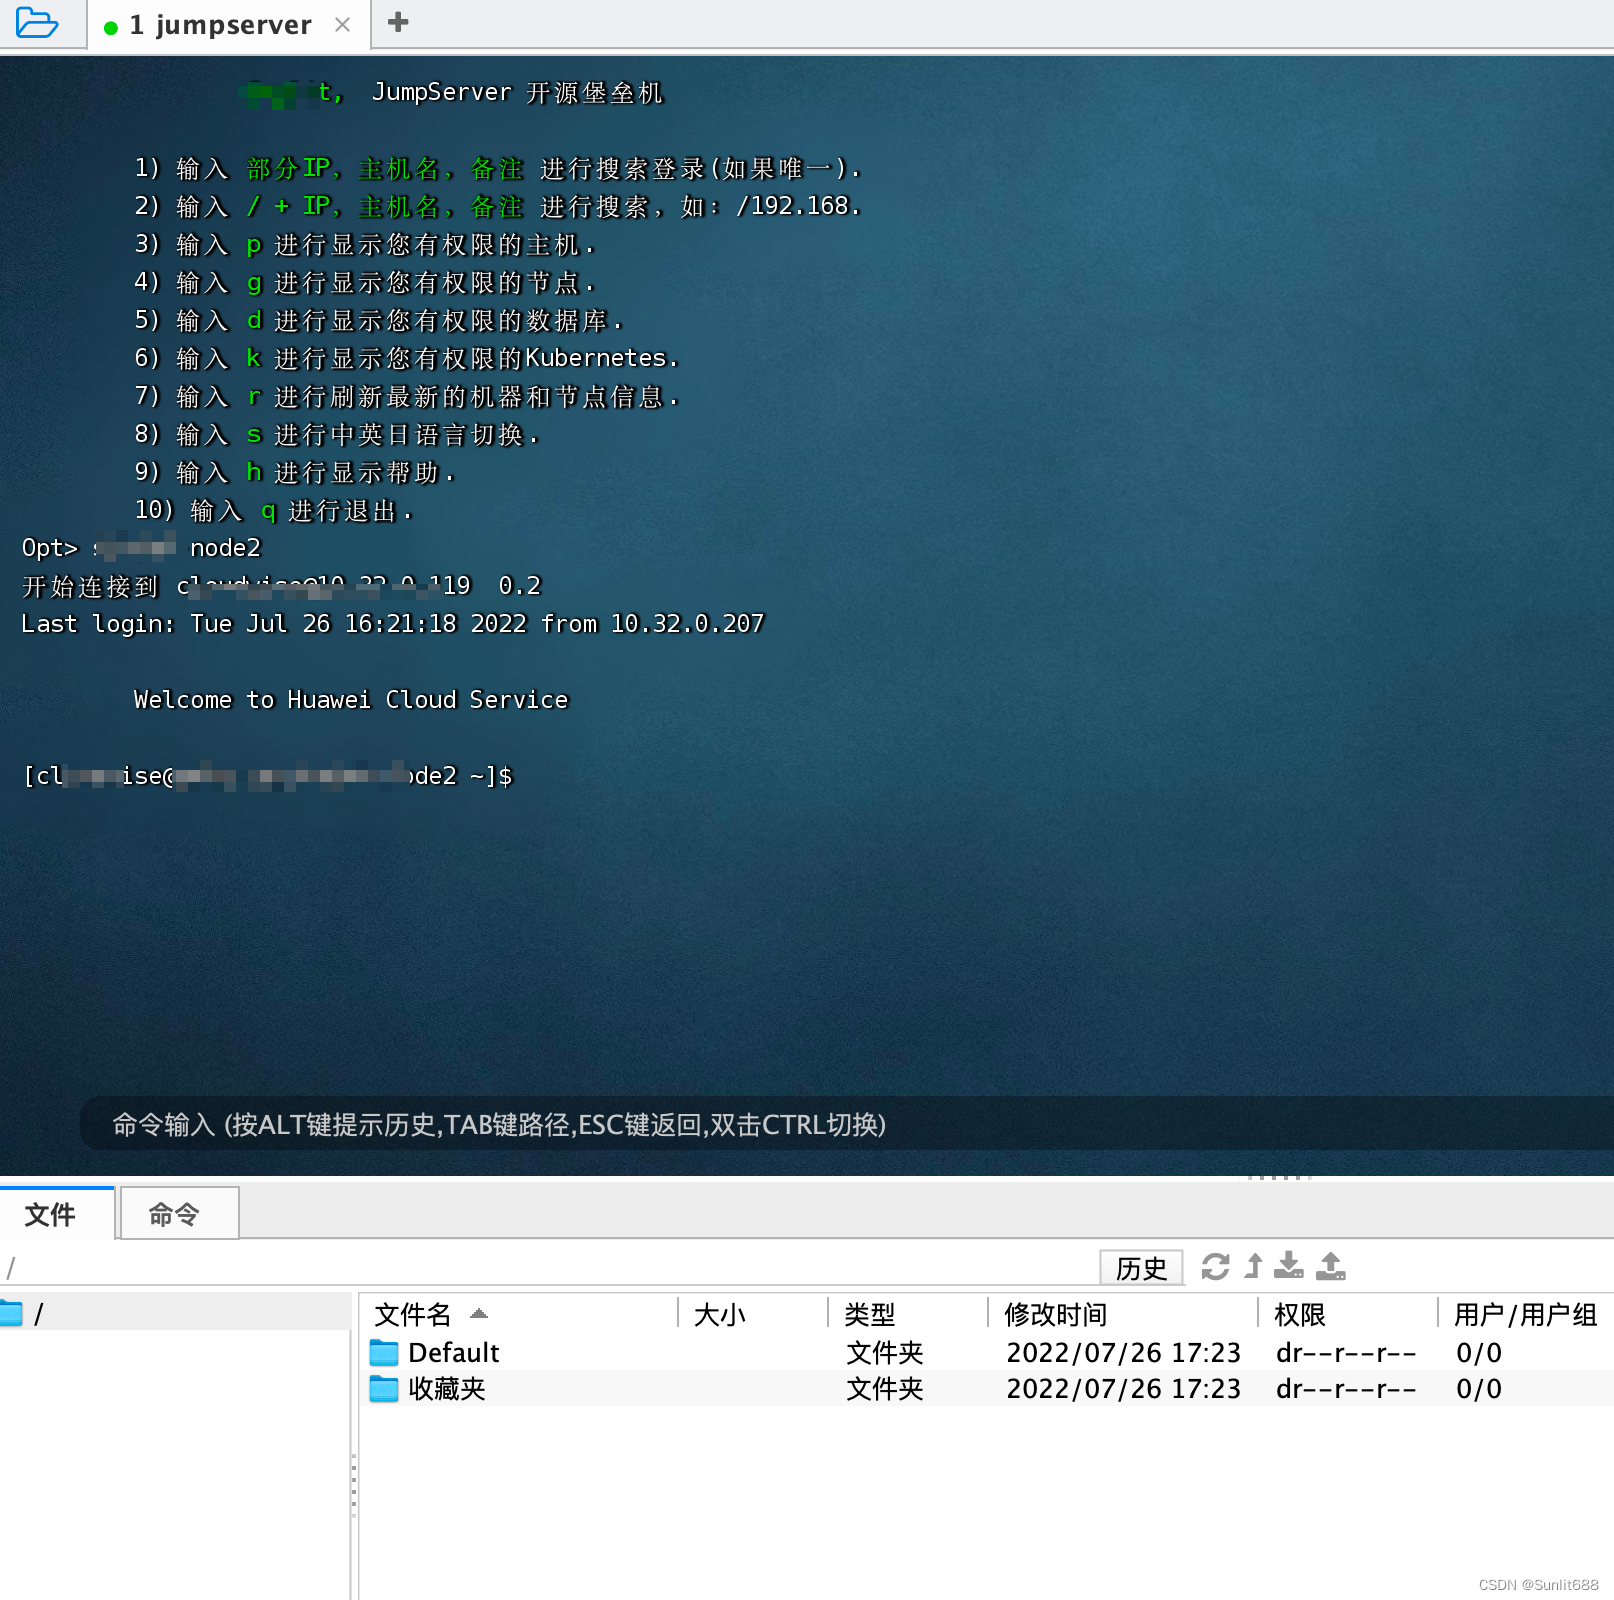
Task: Sort by 用户/用户组 column
Action: click(x=1527, y=1314)
